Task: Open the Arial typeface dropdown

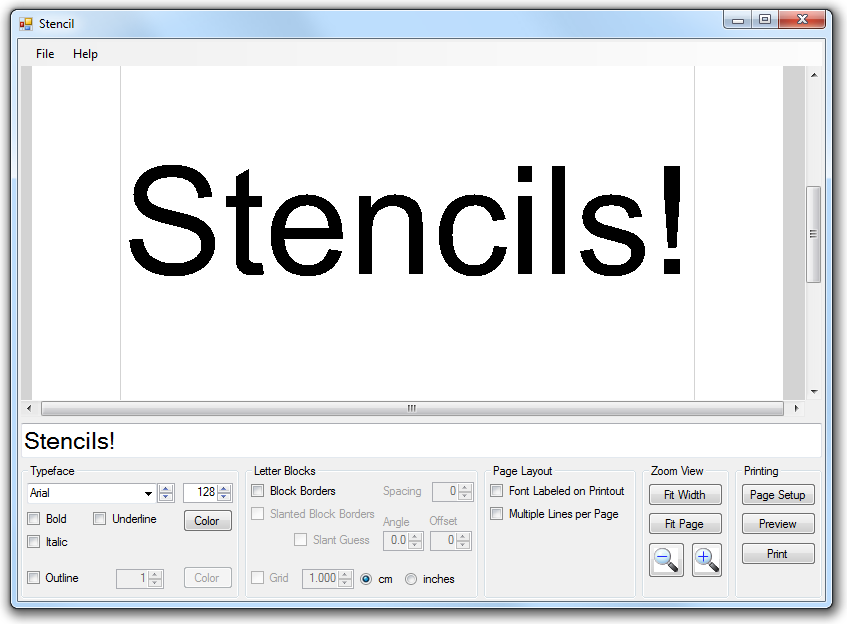Action: click(146, 492)
